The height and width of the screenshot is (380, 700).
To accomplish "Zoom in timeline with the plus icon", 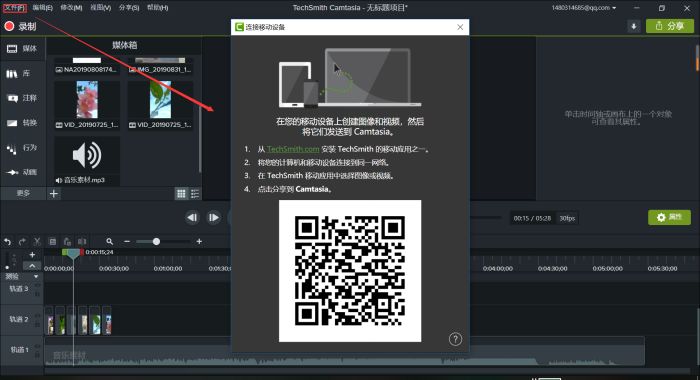I will pos(199,242).
